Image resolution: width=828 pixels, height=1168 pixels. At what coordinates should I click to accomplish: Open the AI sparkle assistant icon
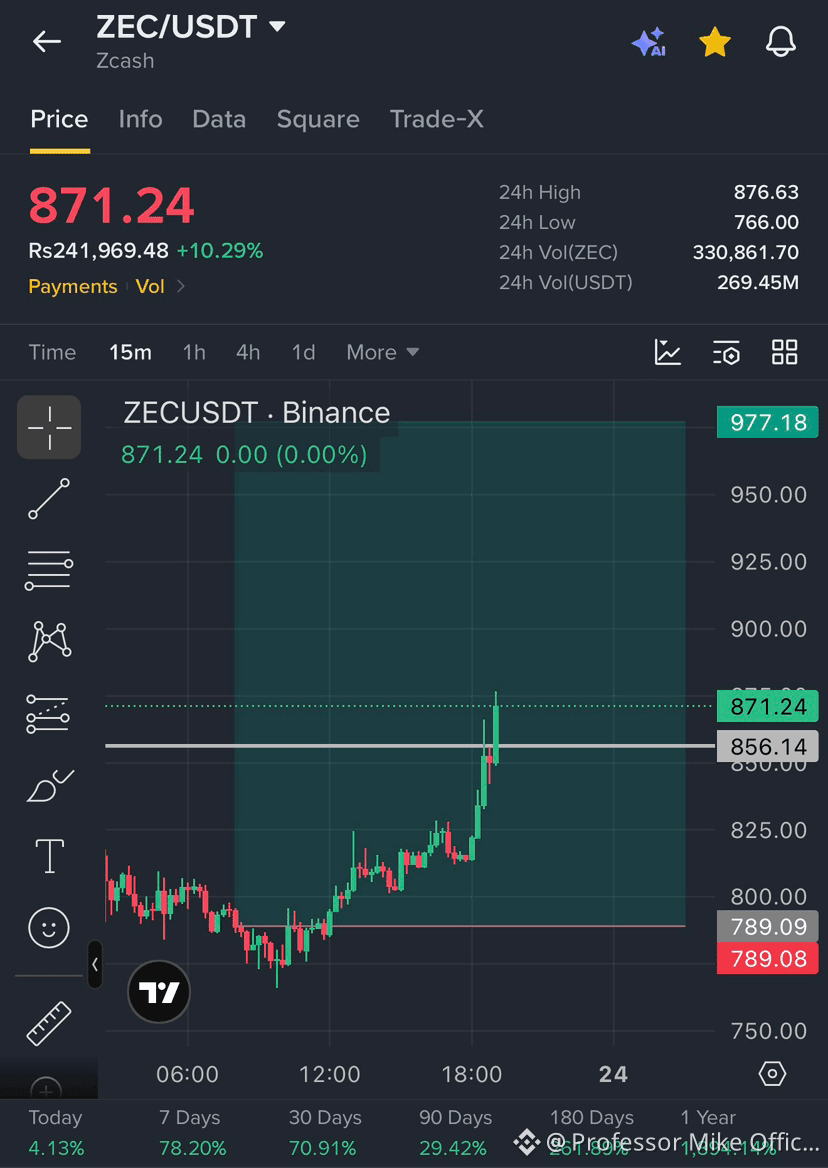(x=648, y=42)
